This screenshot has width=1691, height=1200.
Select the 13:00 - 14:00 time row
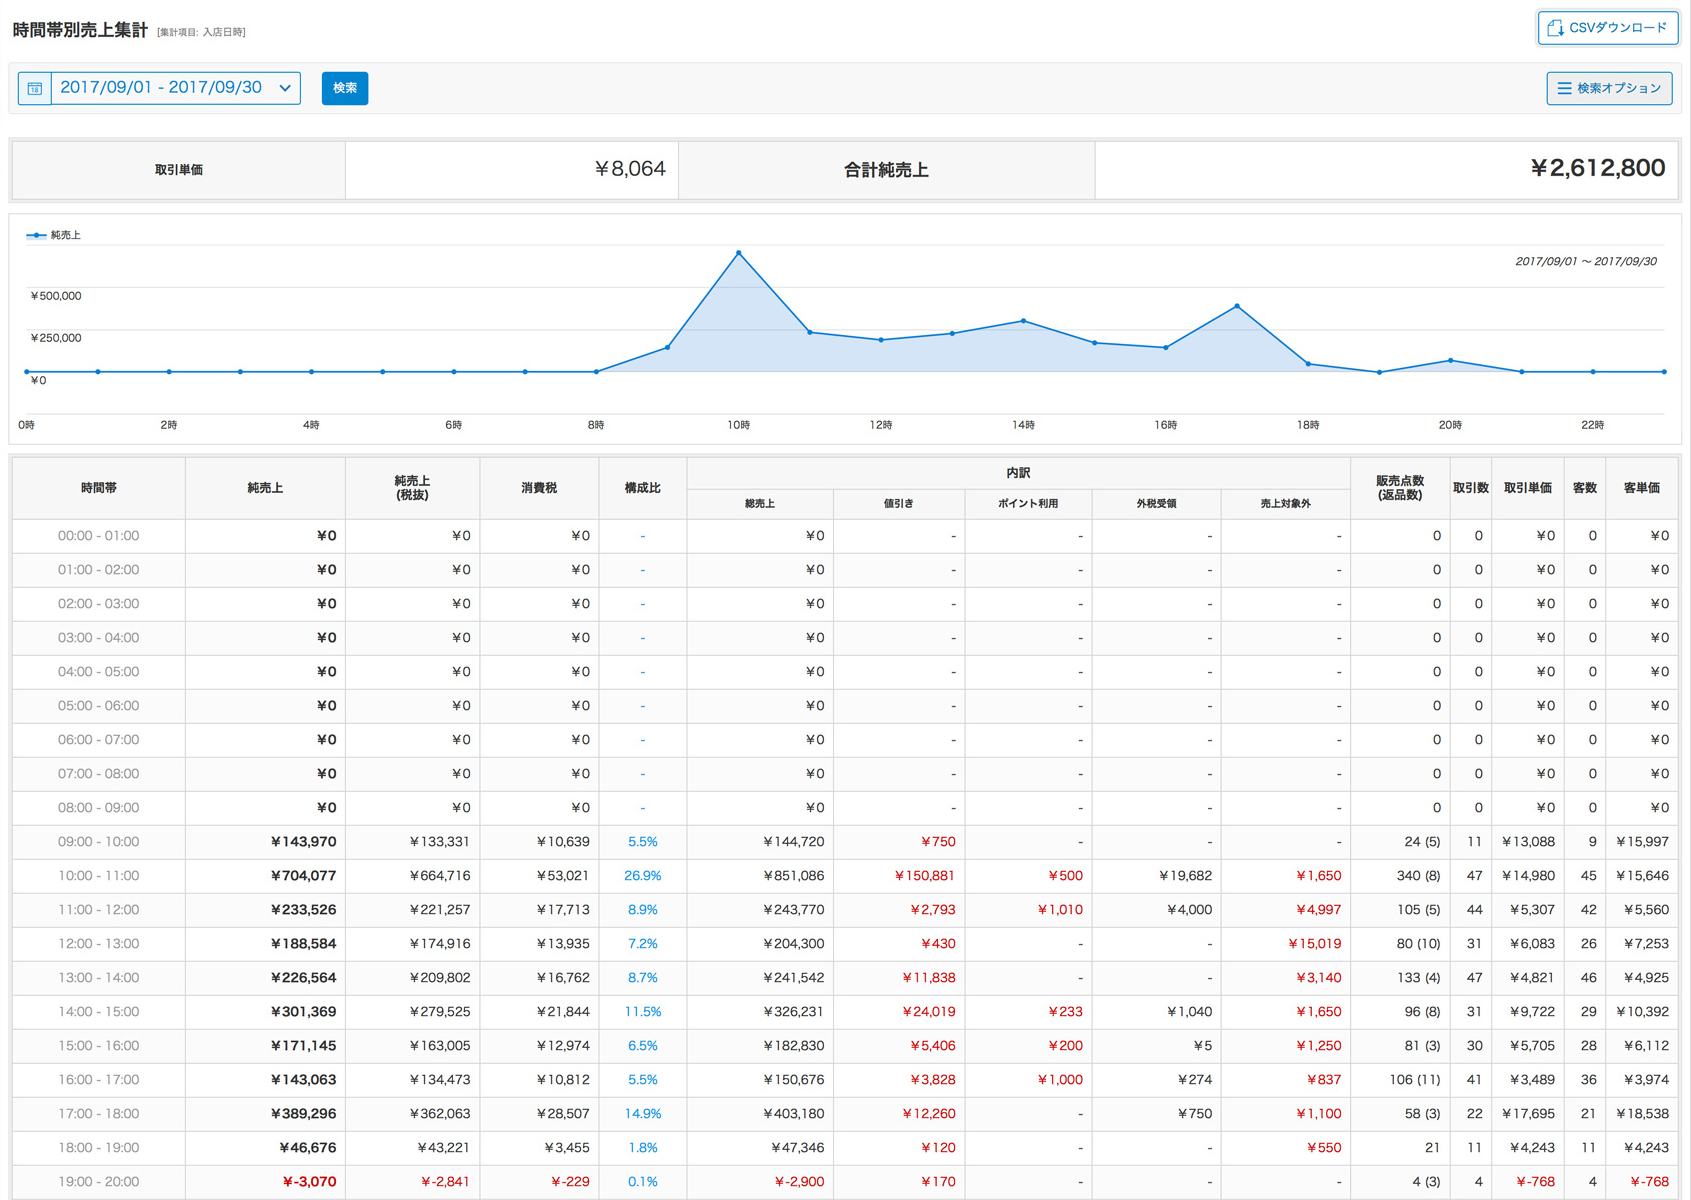(845, 978)
